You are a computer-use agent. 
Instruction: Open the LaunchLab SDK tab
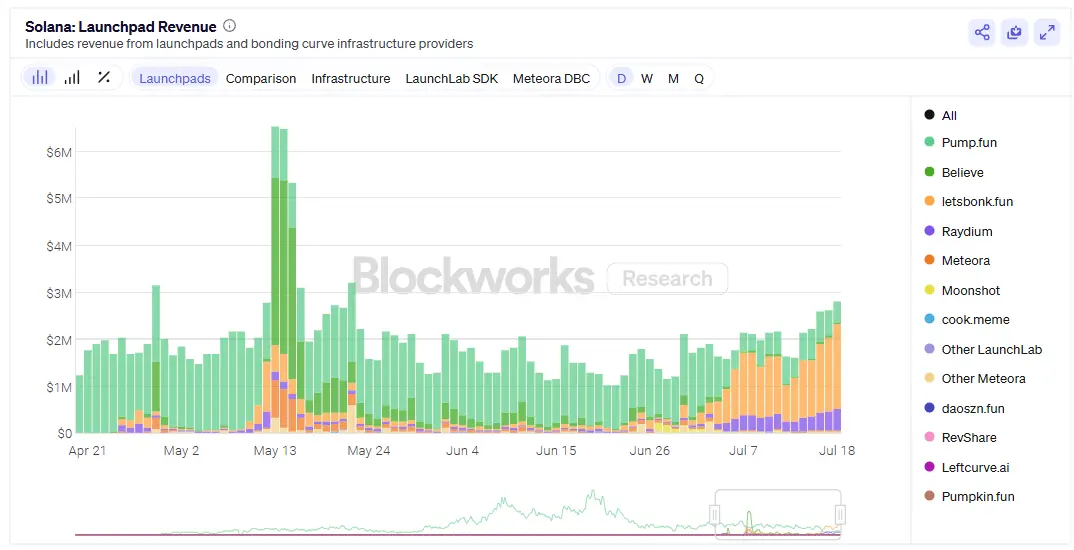pos(452,78)
